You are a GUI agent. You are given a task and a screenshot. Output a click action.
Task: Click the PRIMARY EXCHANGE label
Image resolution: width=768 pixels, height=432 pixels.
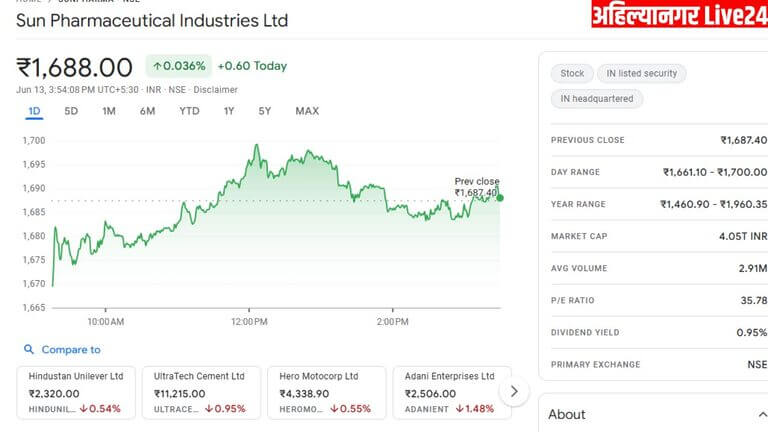tap(596, 364)
